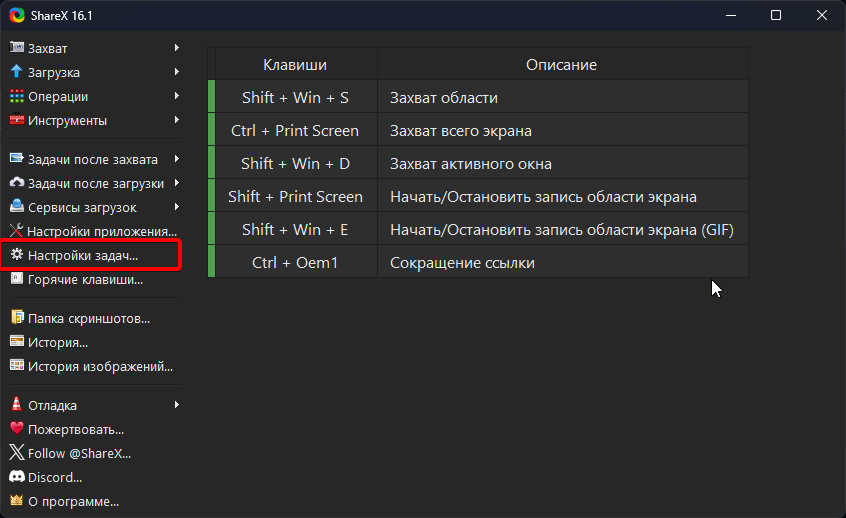Select the Ctrl + Oem1 cell
This screenshot has width=846, height=518.
point(296,262)
